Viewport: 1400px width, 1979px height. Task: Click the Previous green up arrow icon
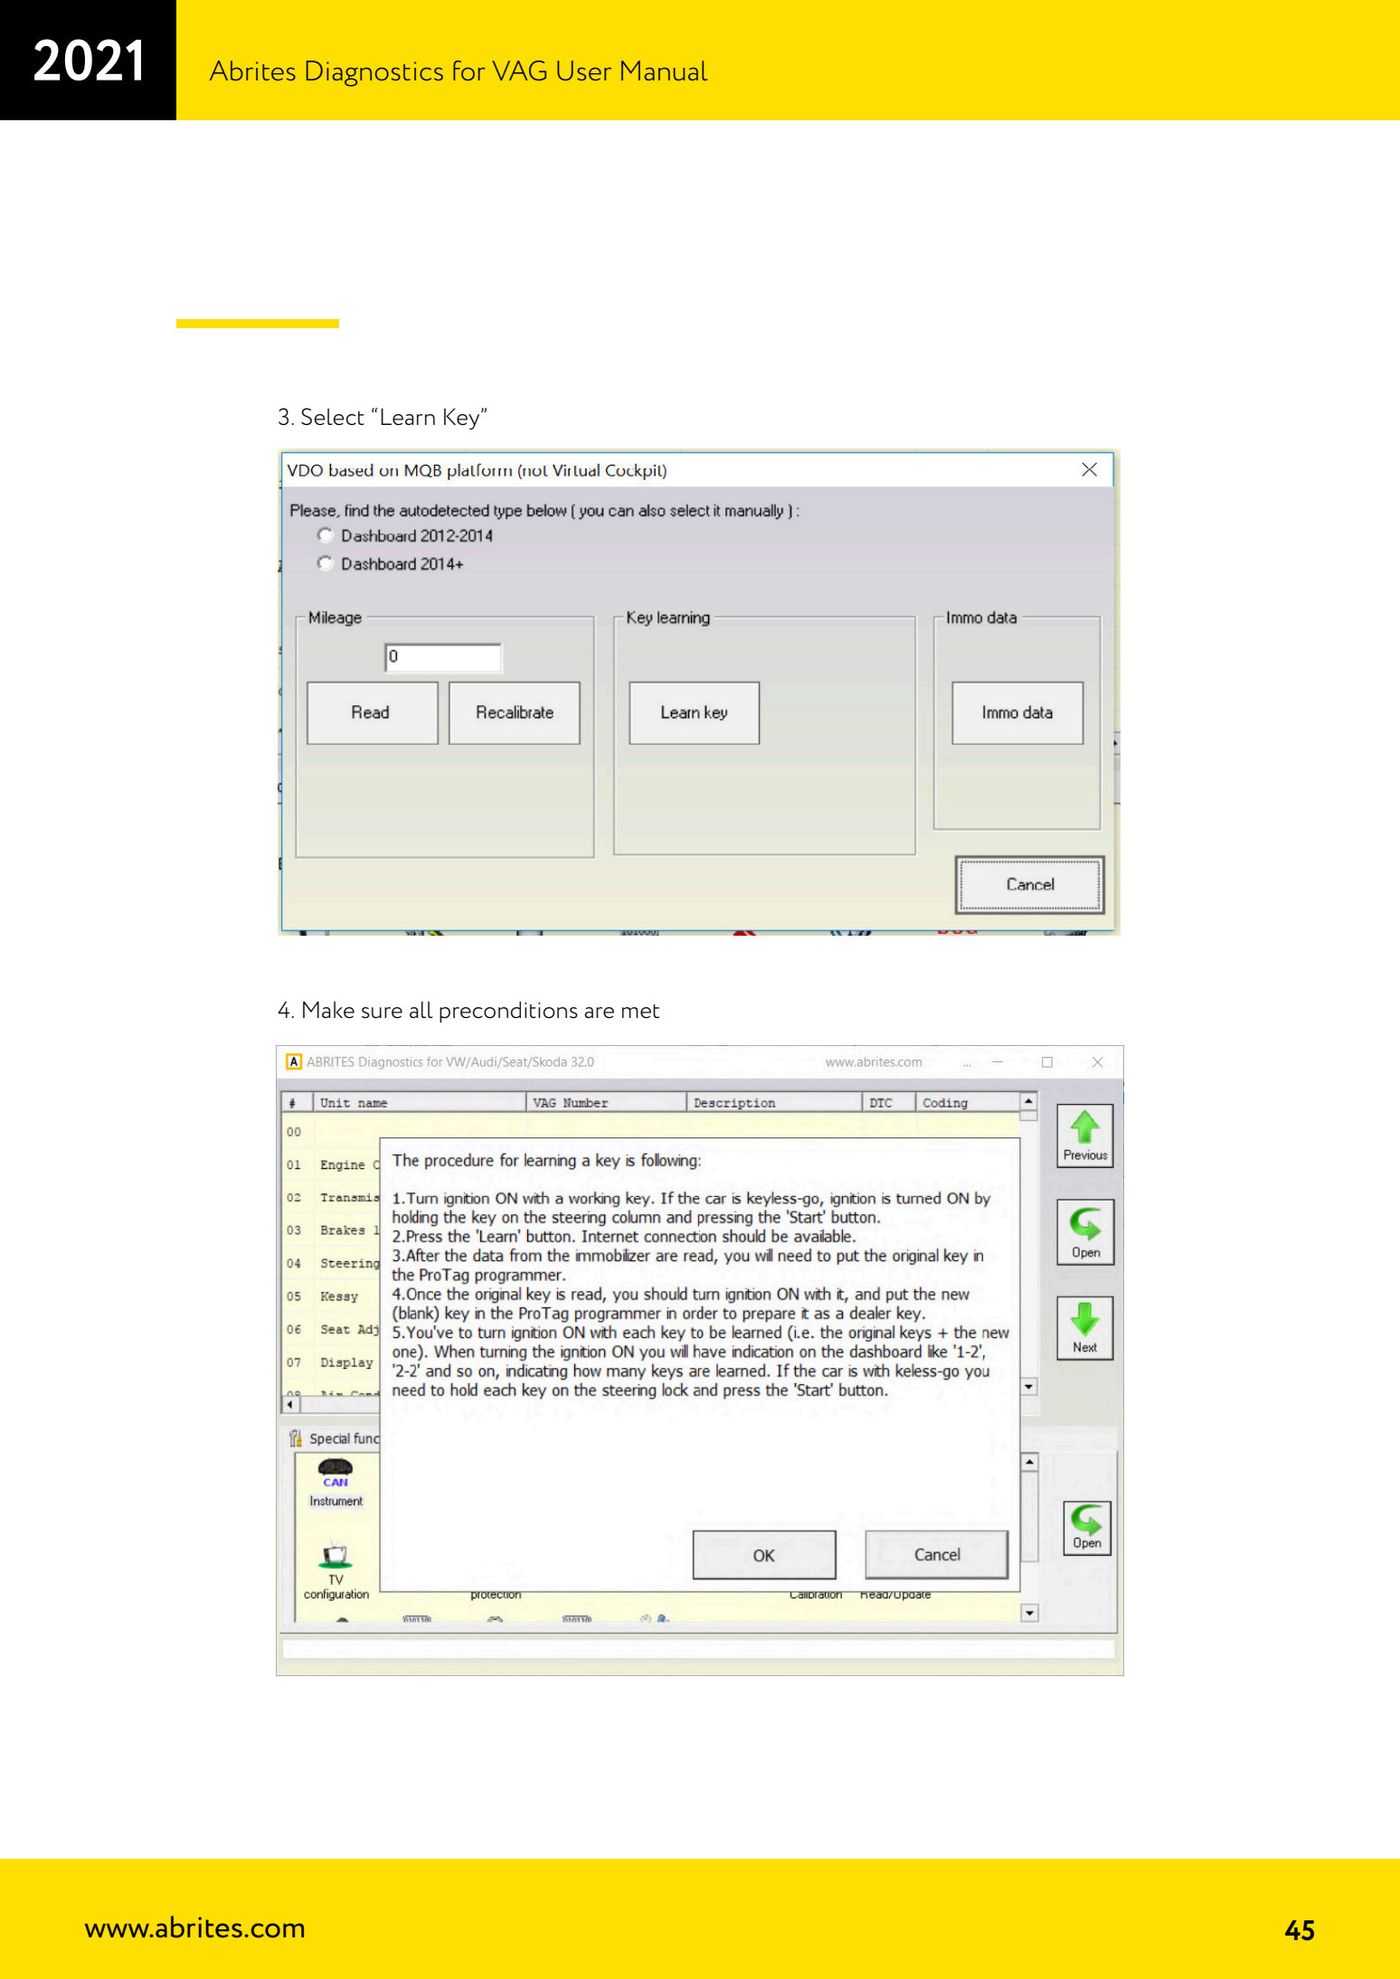click(x=1085, y=1136)
